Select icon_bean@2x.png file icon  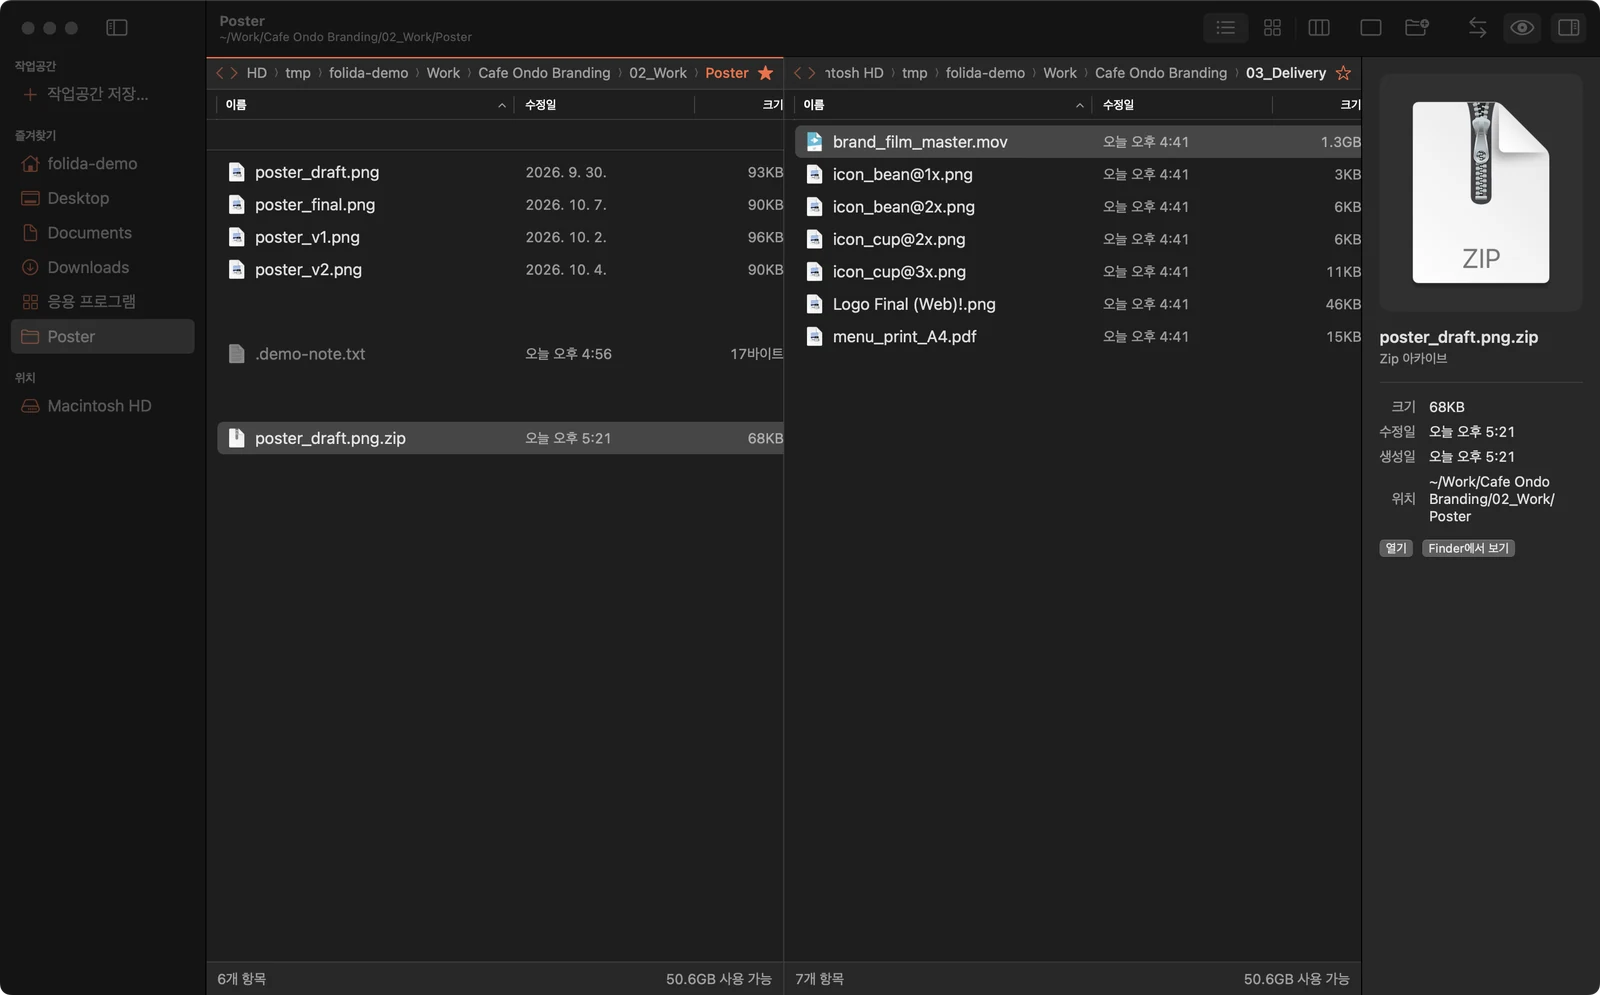[x=814, y=207]
